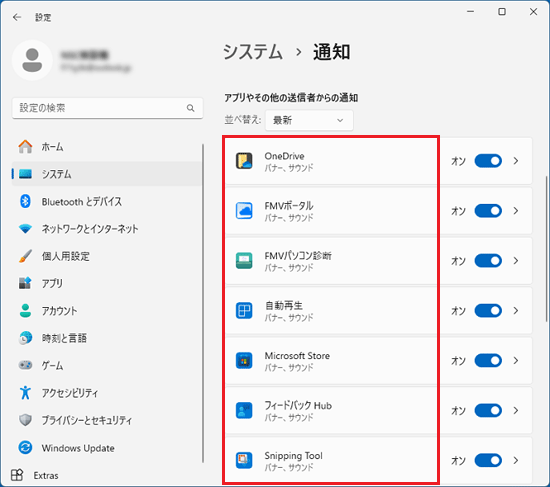Open ネットワークとインターネット section
Viewport: 550px width, 487px height.
pos(107,229)
